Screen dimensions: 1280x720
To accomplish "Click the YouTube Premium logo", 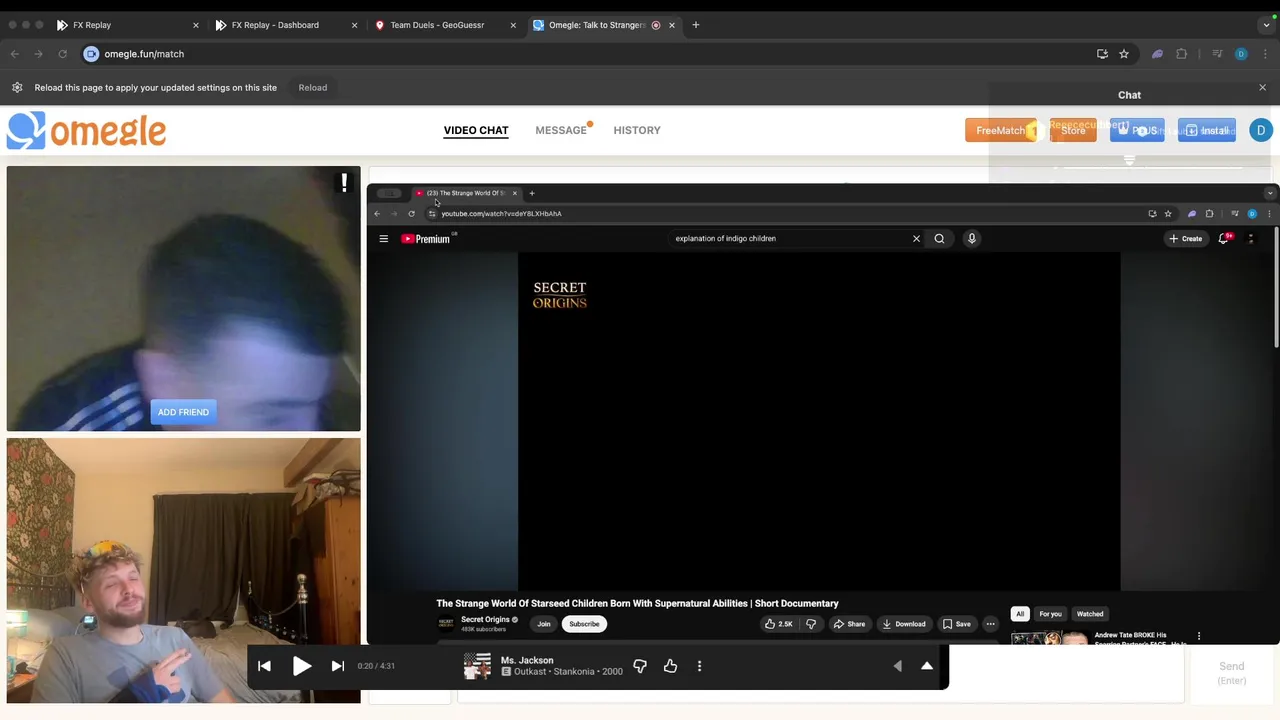I will coord(428,238).
